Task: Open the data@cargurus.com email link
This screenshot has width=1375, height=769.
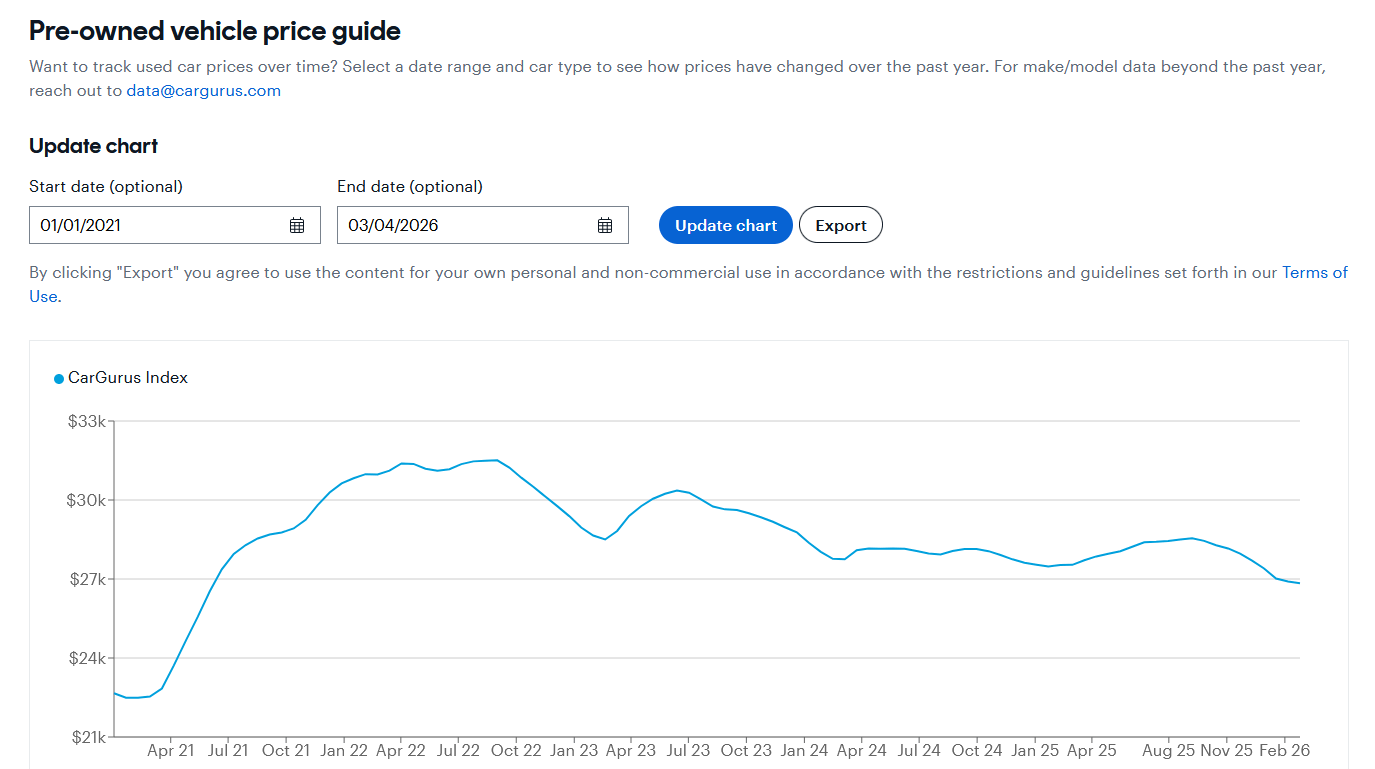Action: (x=203, y=91)
